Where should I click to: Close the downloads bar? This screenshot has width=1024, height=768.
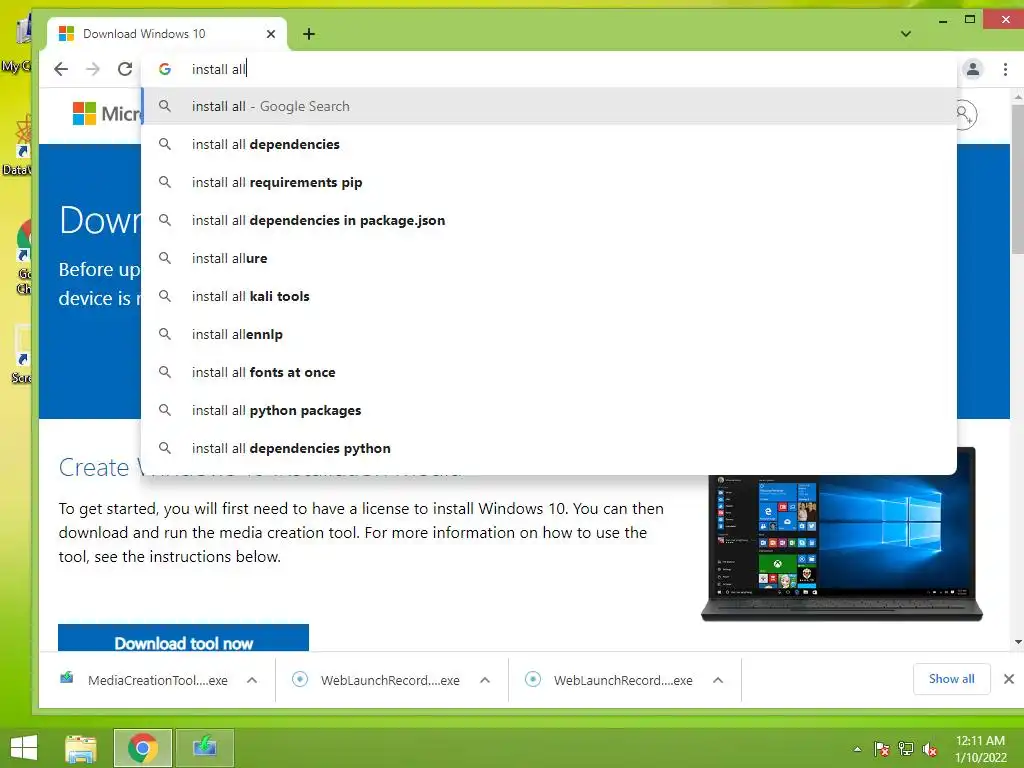point(1008,679)
